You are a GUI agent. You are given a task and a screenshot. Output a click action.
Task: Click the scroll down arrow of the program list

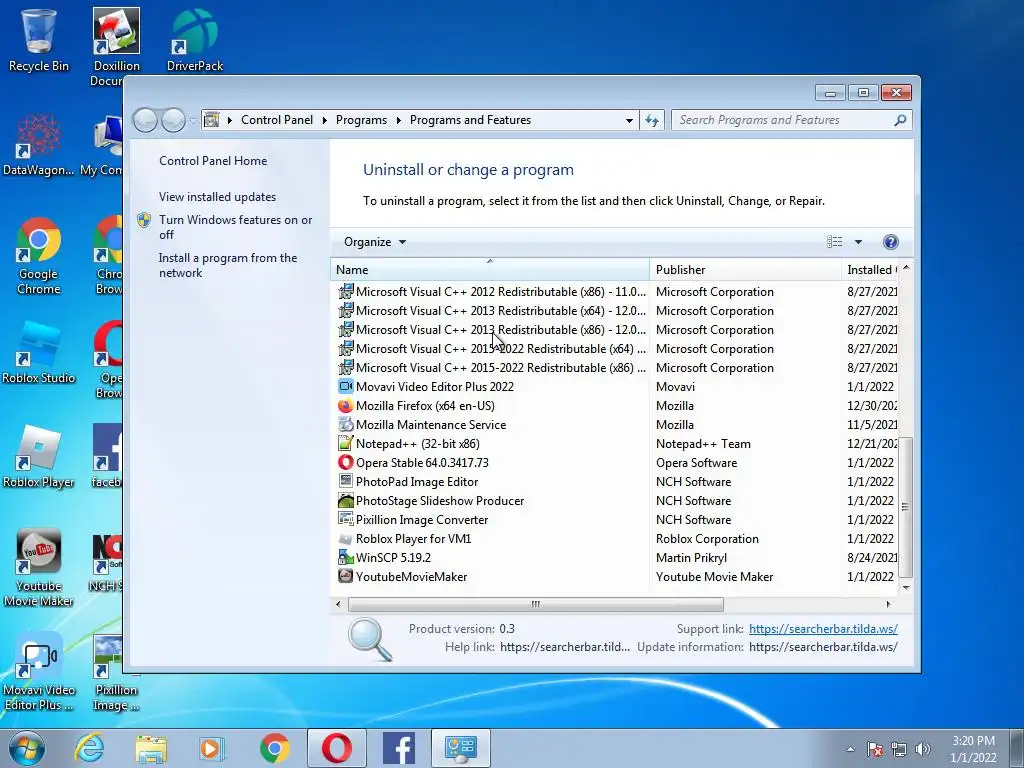pyautogui.click(x=905, y=587)
